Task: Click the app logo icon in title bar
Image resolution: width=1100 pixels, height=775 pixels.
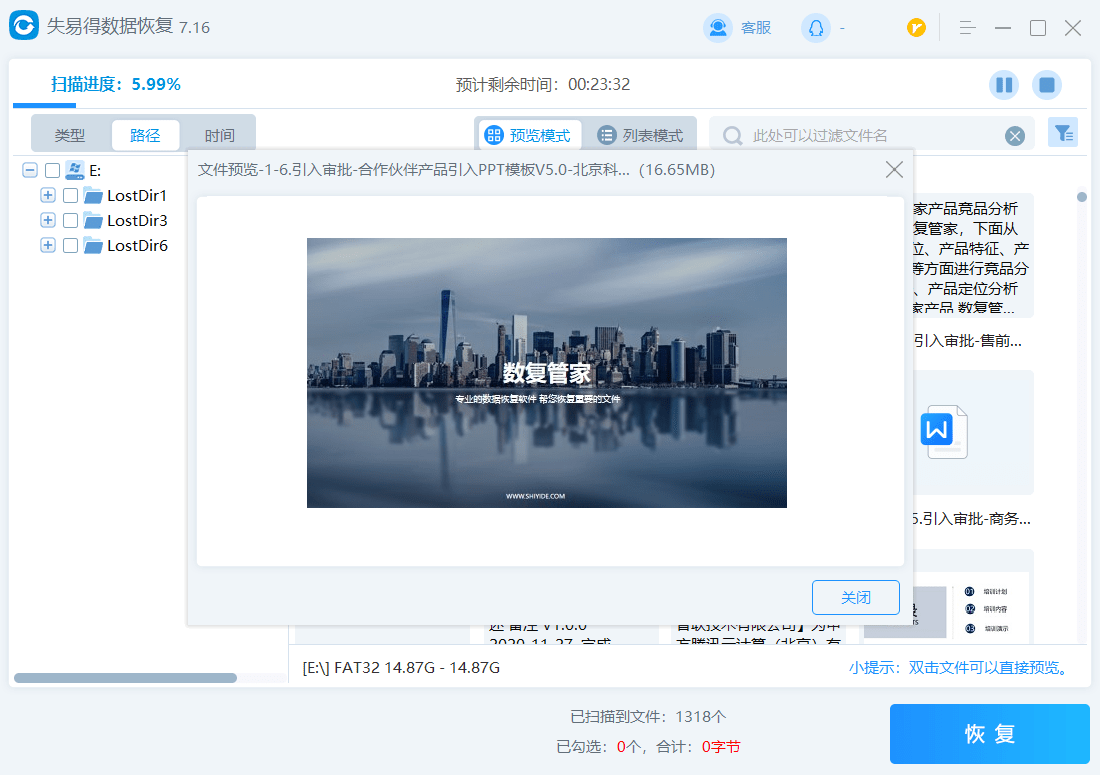Action: (24, 26)
